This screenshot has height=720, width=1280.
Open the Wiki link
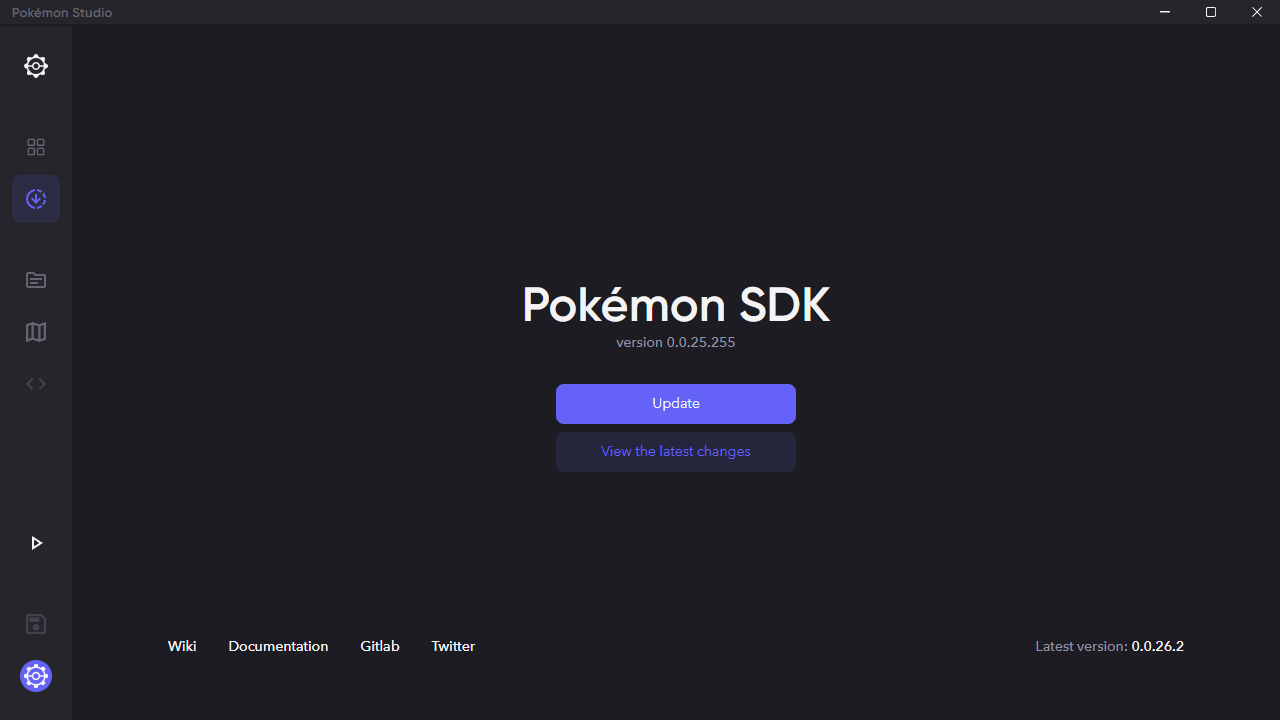coord(182,646)
